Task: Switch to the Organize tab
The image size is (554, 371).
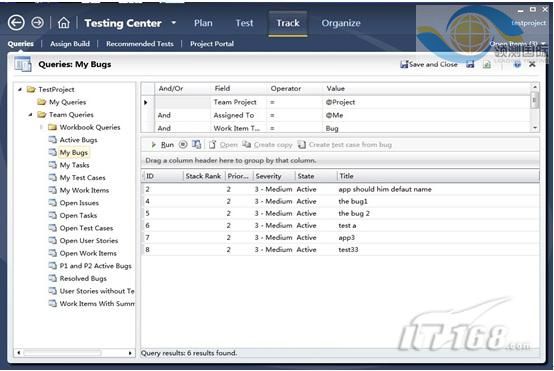Action: pos(341,23)
